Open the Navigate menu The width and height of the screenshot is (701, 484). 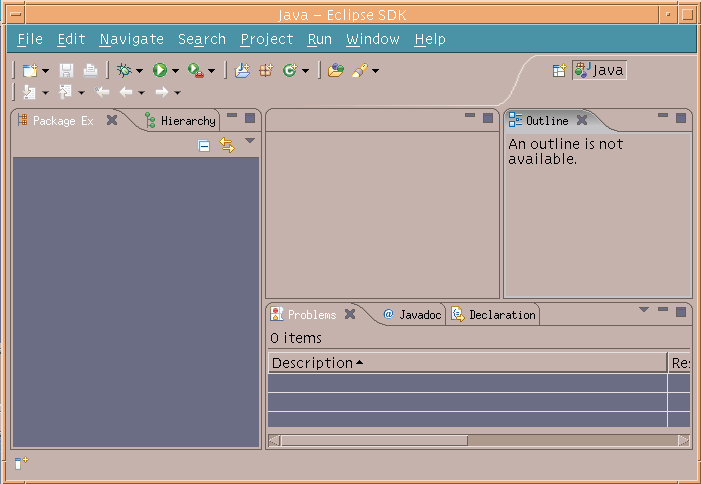point(131,39)
